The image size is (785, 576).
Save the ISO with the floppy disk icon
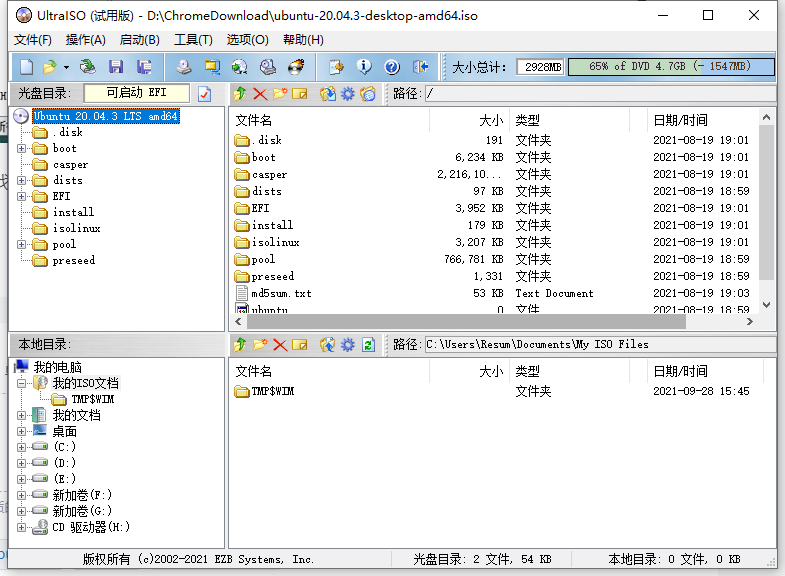click(116, 67)
